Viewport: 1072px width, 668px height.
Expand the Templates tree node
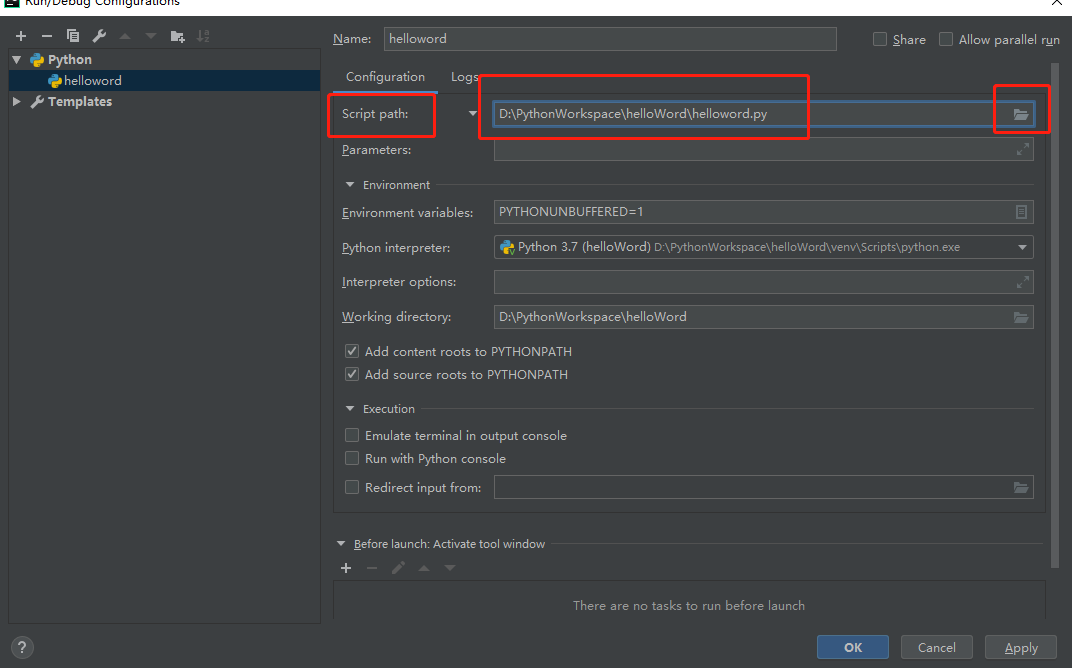click(x=17, y=102)
